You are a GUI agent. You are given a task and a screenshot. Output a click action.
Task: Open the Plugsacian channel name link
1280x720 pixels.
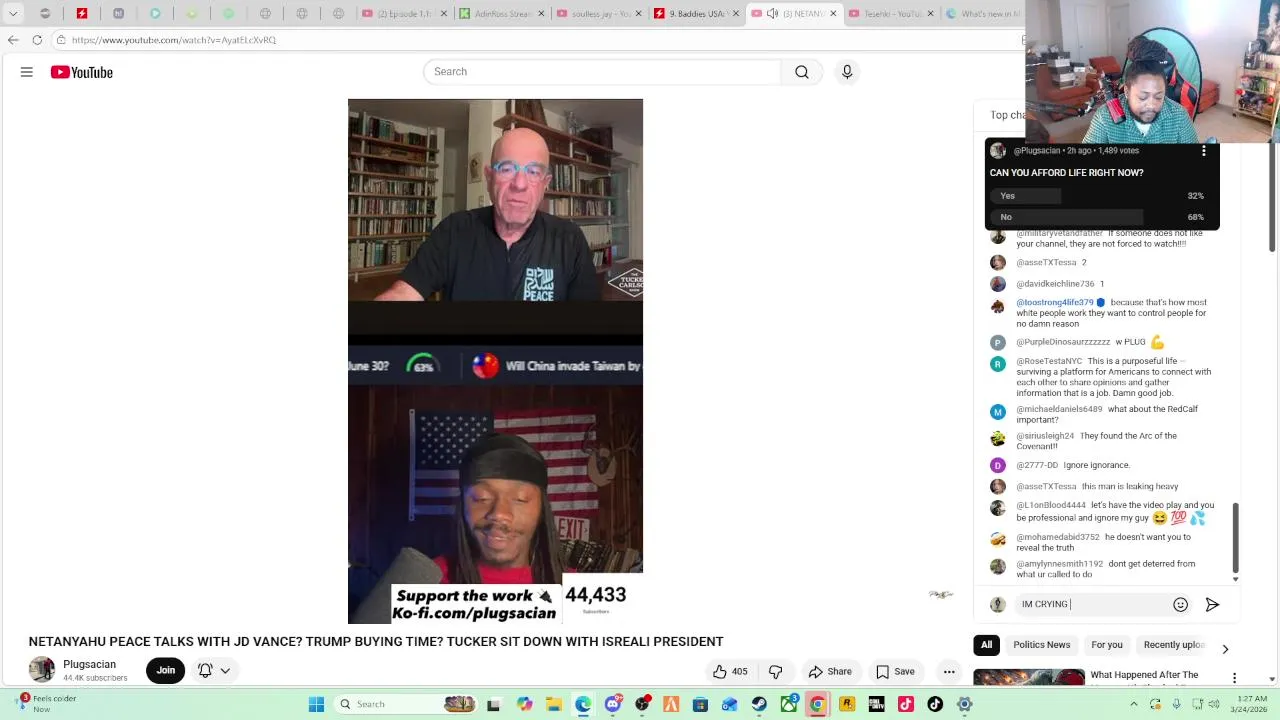(x=89, y=664)
